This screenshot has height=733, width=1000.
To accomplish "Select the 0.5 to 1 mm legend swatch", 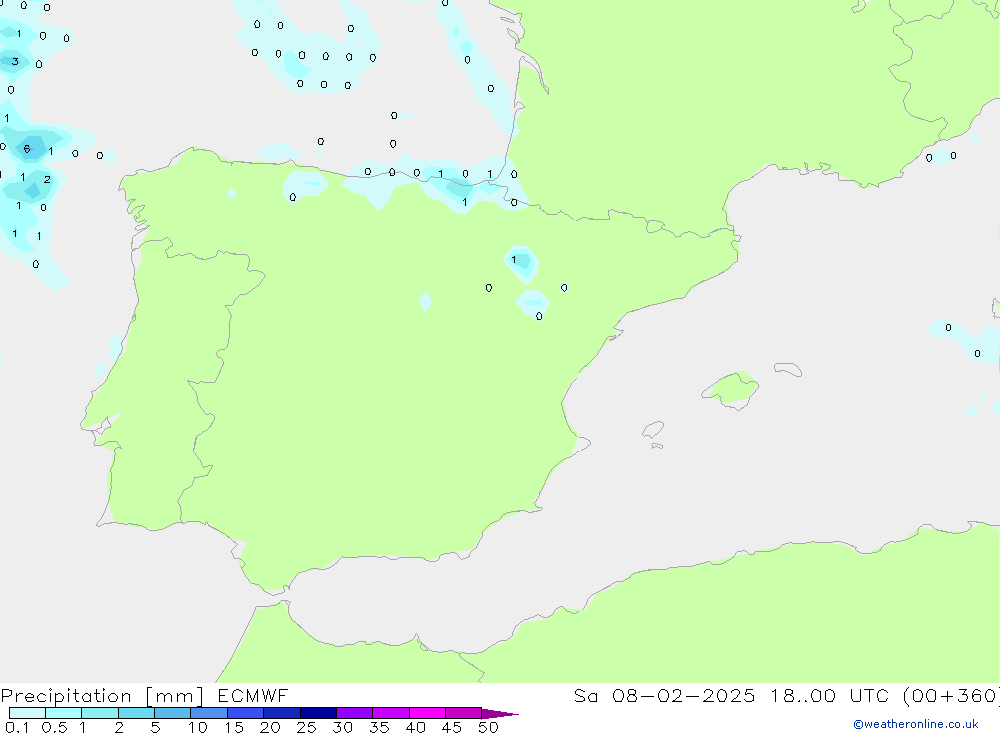I will pos(64,713).
